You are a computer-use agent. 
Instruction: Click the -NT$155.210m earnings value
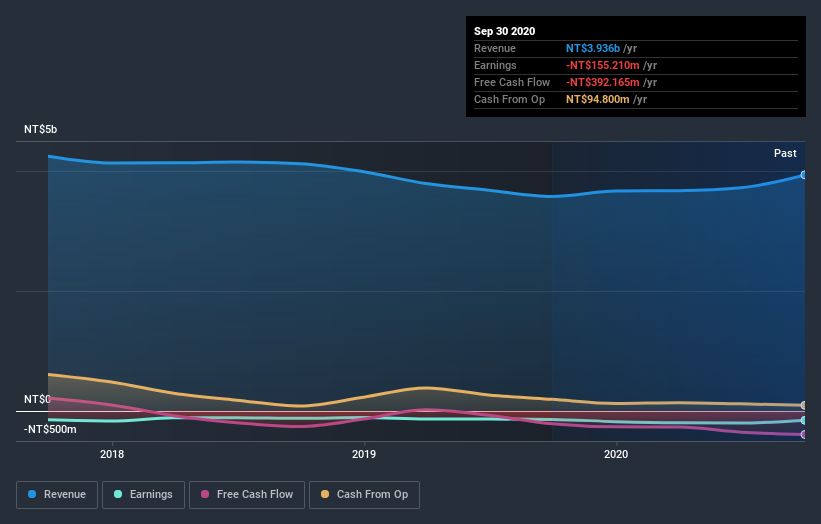[603, 65]
